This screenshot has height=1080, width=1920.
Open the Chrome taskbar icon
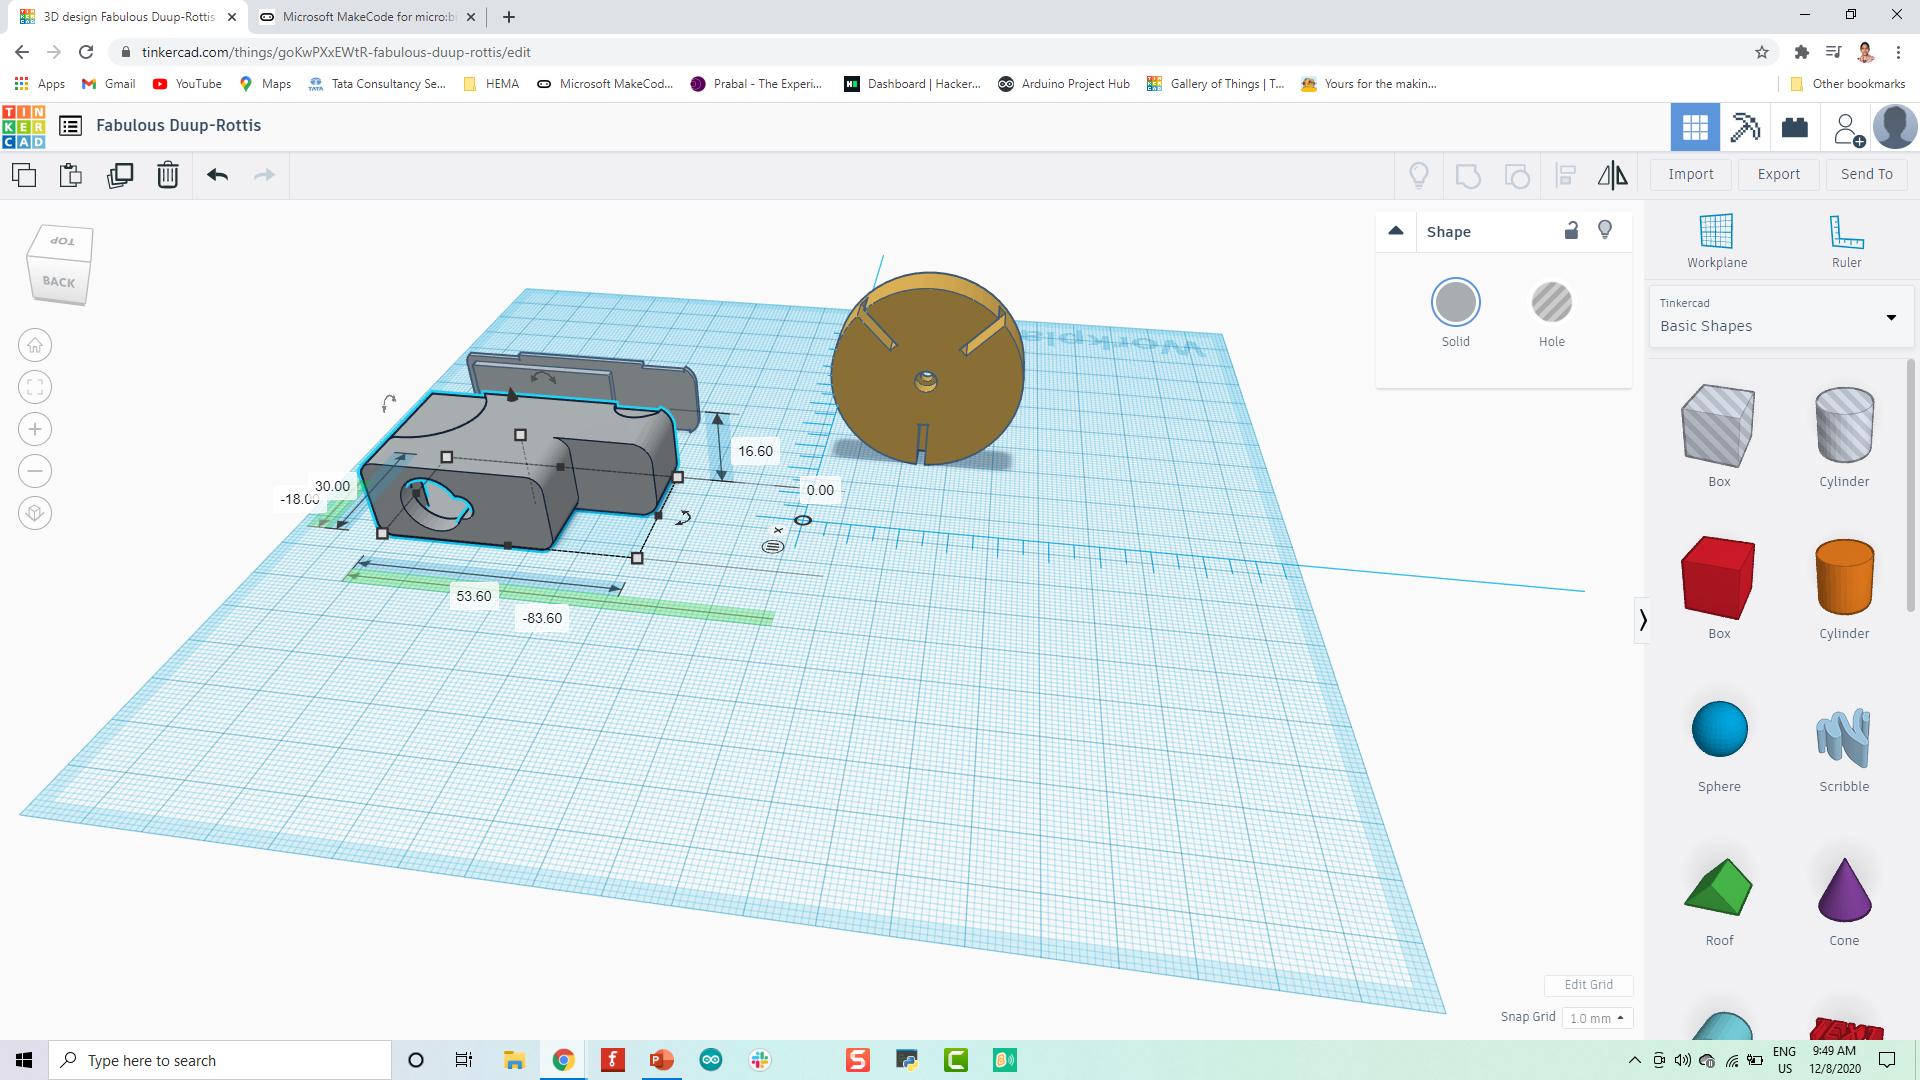click(x=563, y=1060)
